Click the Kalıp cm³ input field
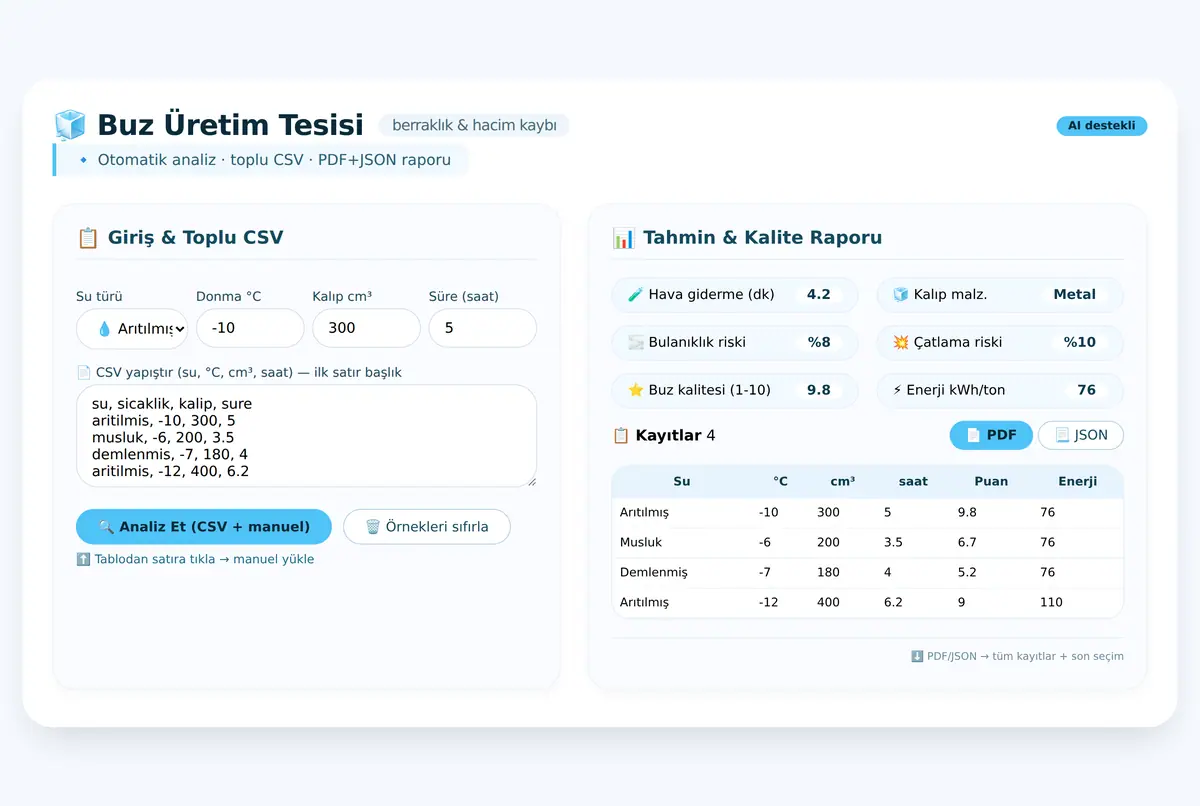Viewport: 1200px width, 806px height. 366,328
